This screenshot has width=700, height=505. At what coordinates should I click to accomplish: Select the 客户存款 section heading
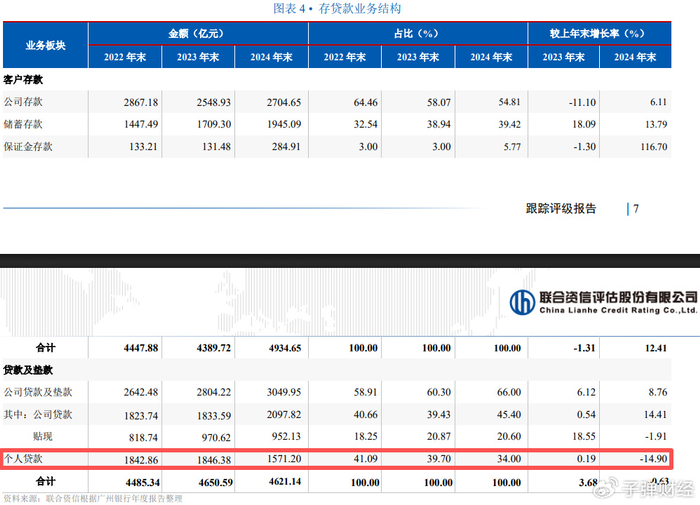click(23, 79)
